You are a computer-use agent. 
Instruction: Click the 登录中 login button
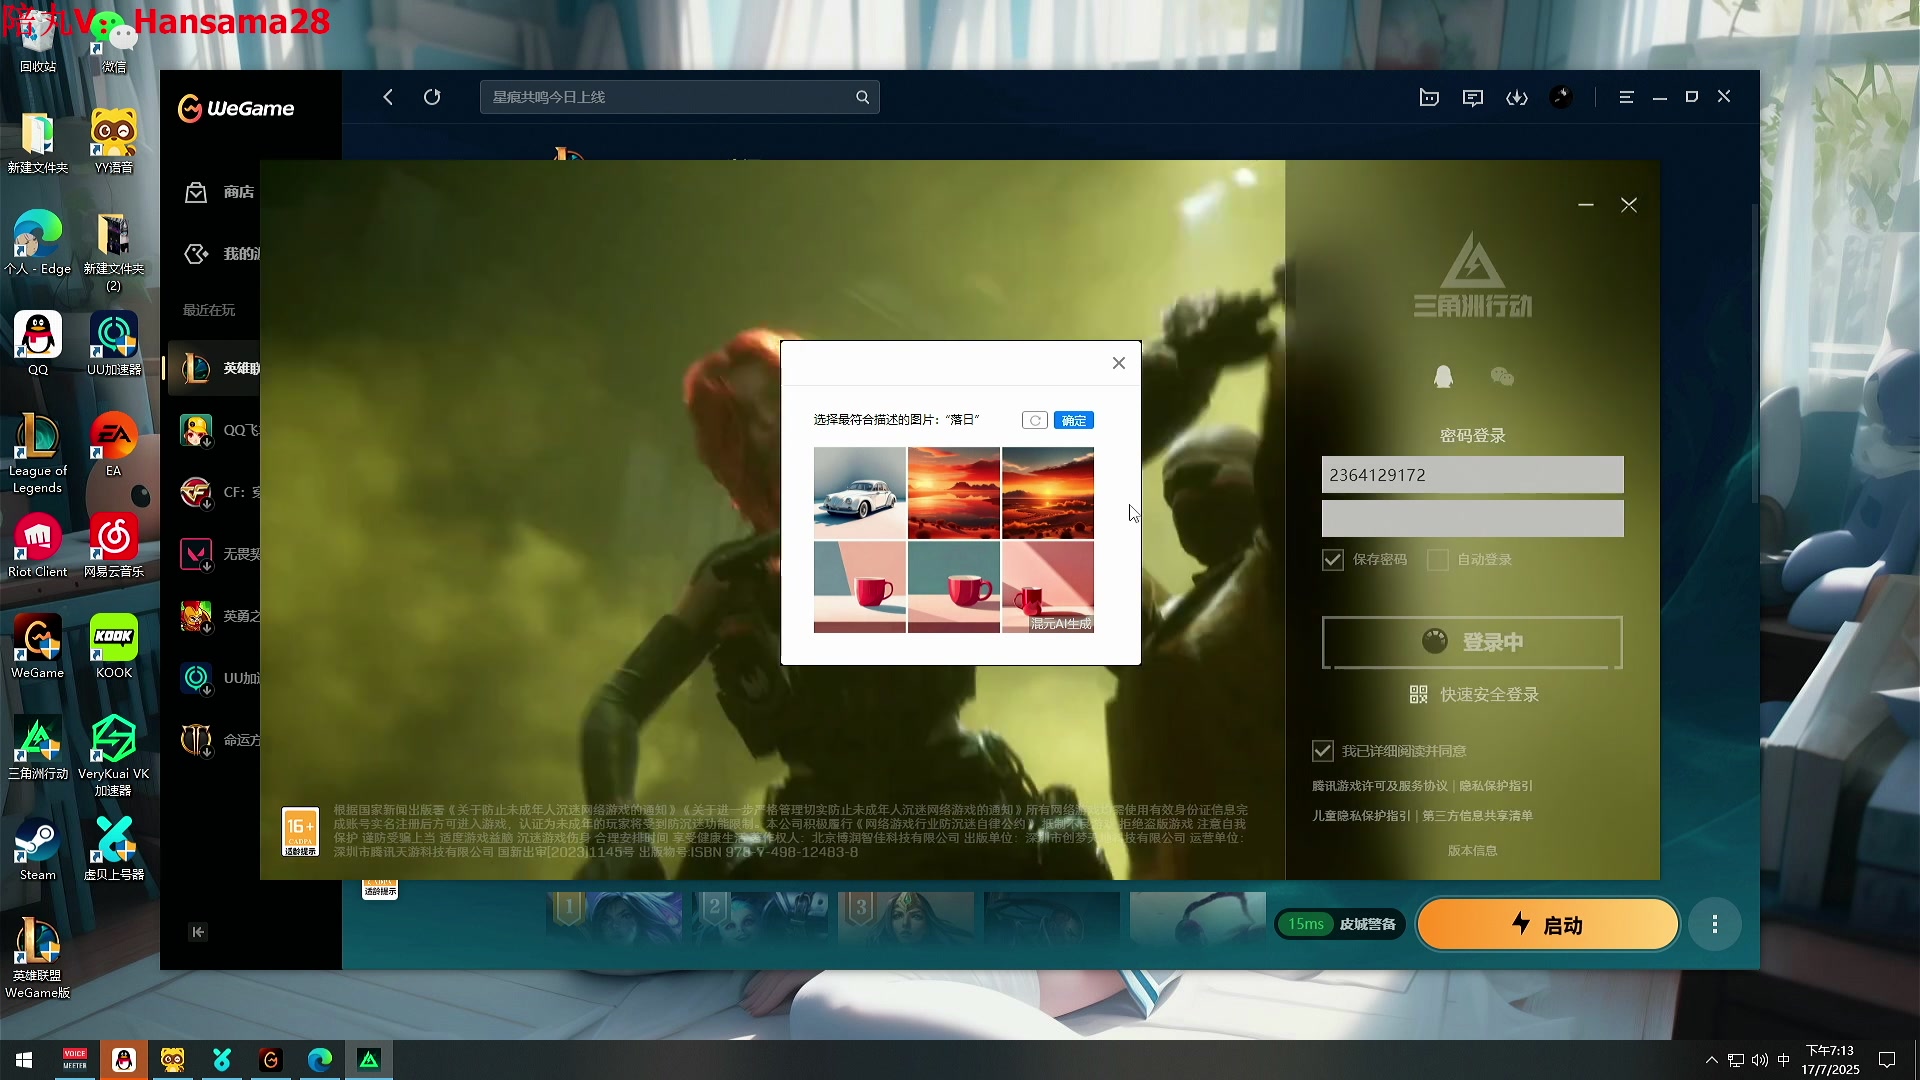pyautogui.click(x=1472, y=642)
